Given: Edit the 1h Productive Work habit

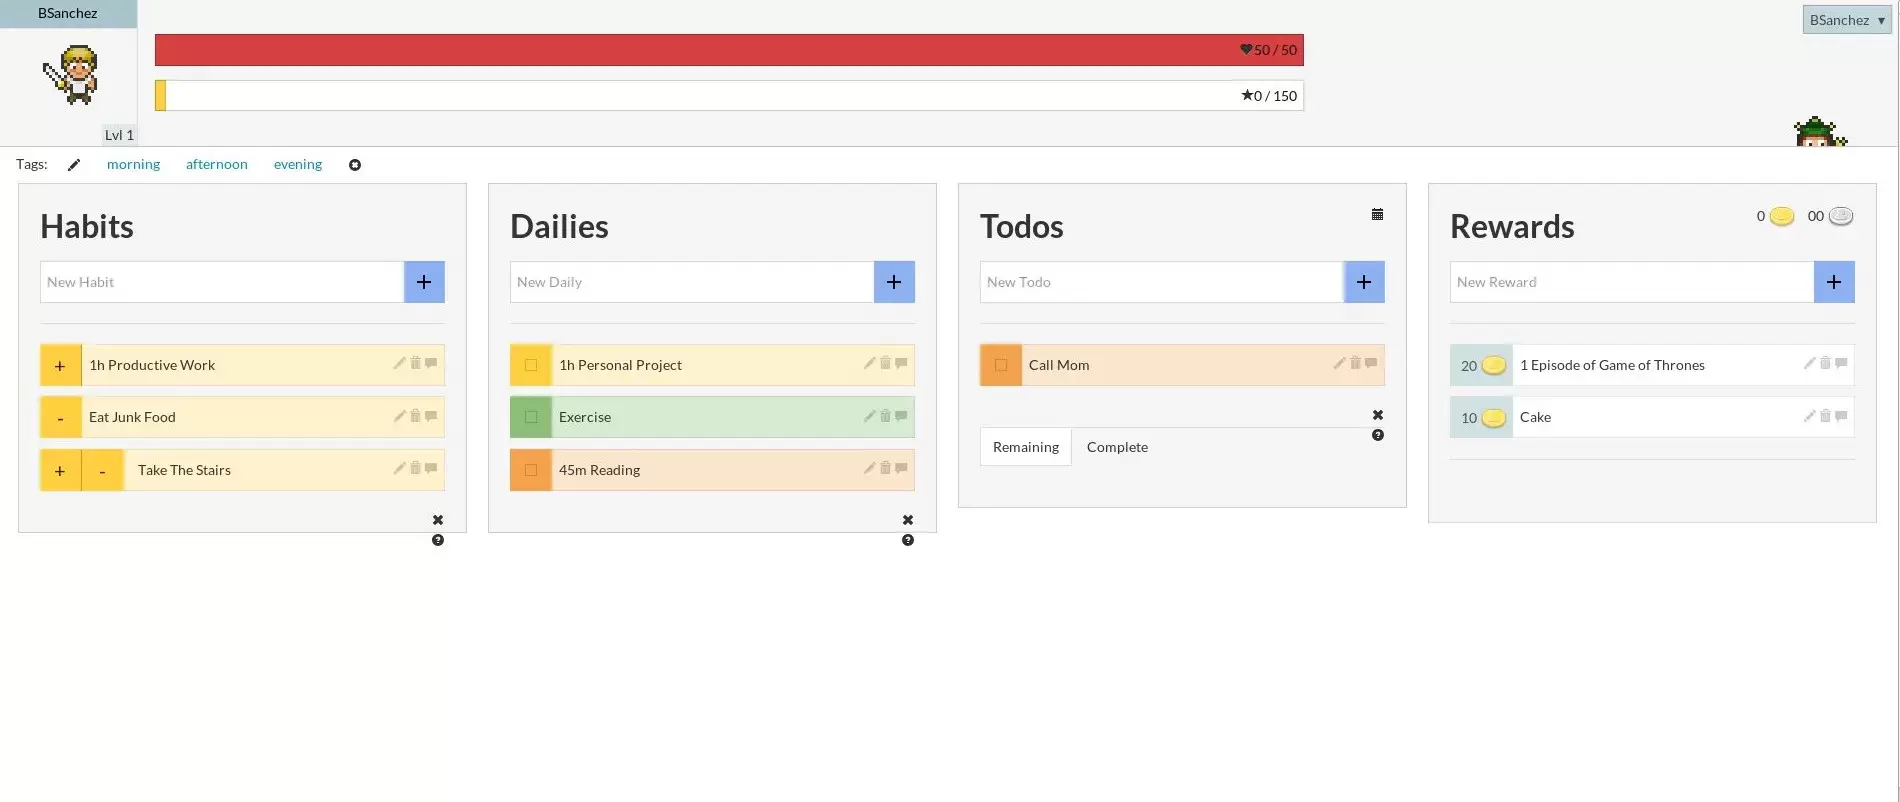Looking at the screenshot, I should pos(399,363).
